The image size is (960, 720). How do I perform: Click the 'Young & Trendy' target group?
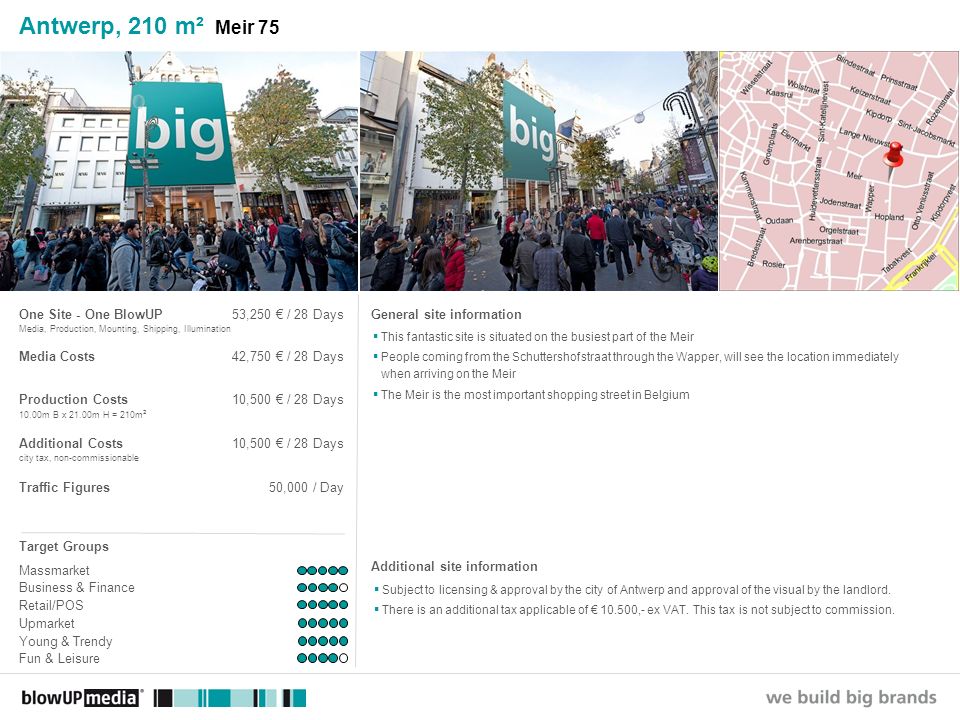66,641
